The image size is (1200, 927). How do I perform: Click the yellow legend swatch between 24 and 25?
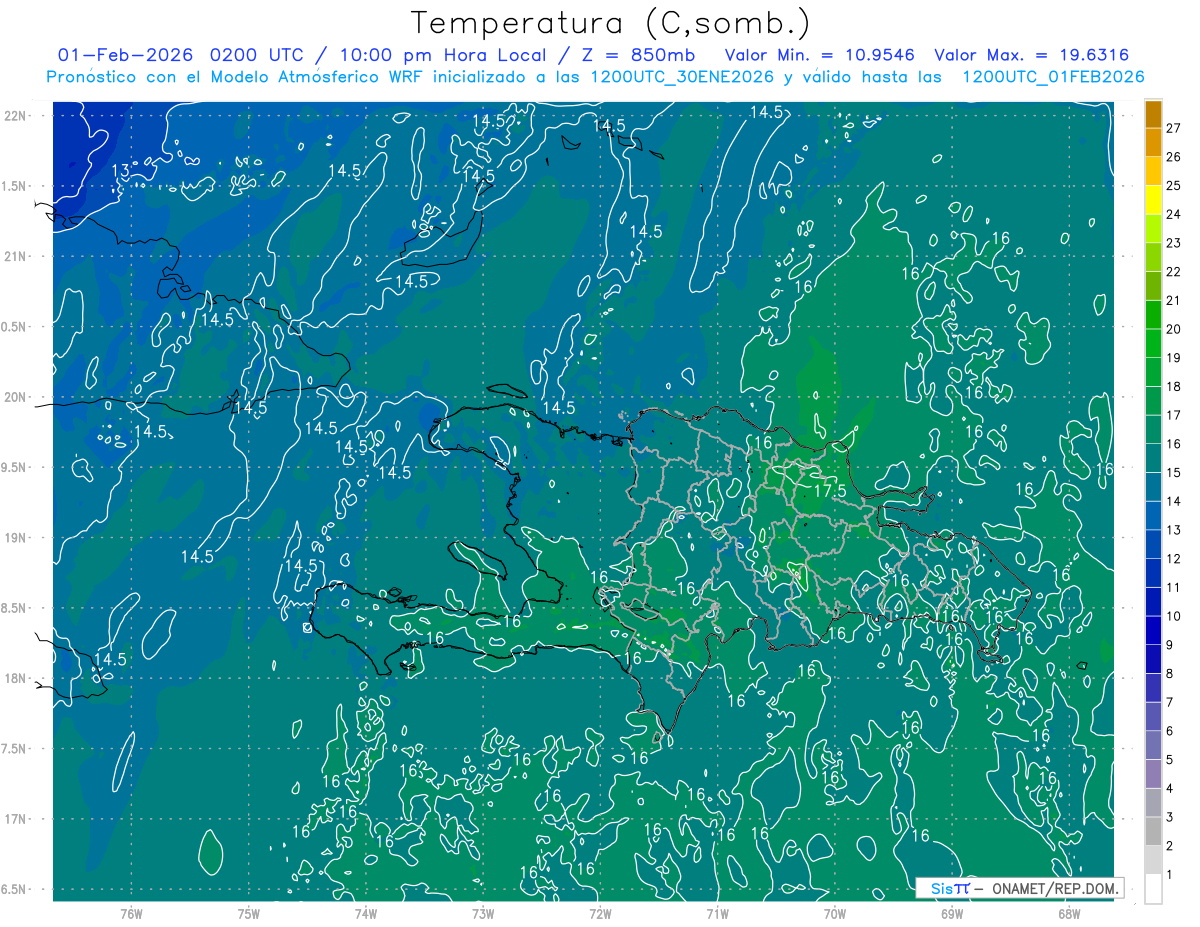1153,200
